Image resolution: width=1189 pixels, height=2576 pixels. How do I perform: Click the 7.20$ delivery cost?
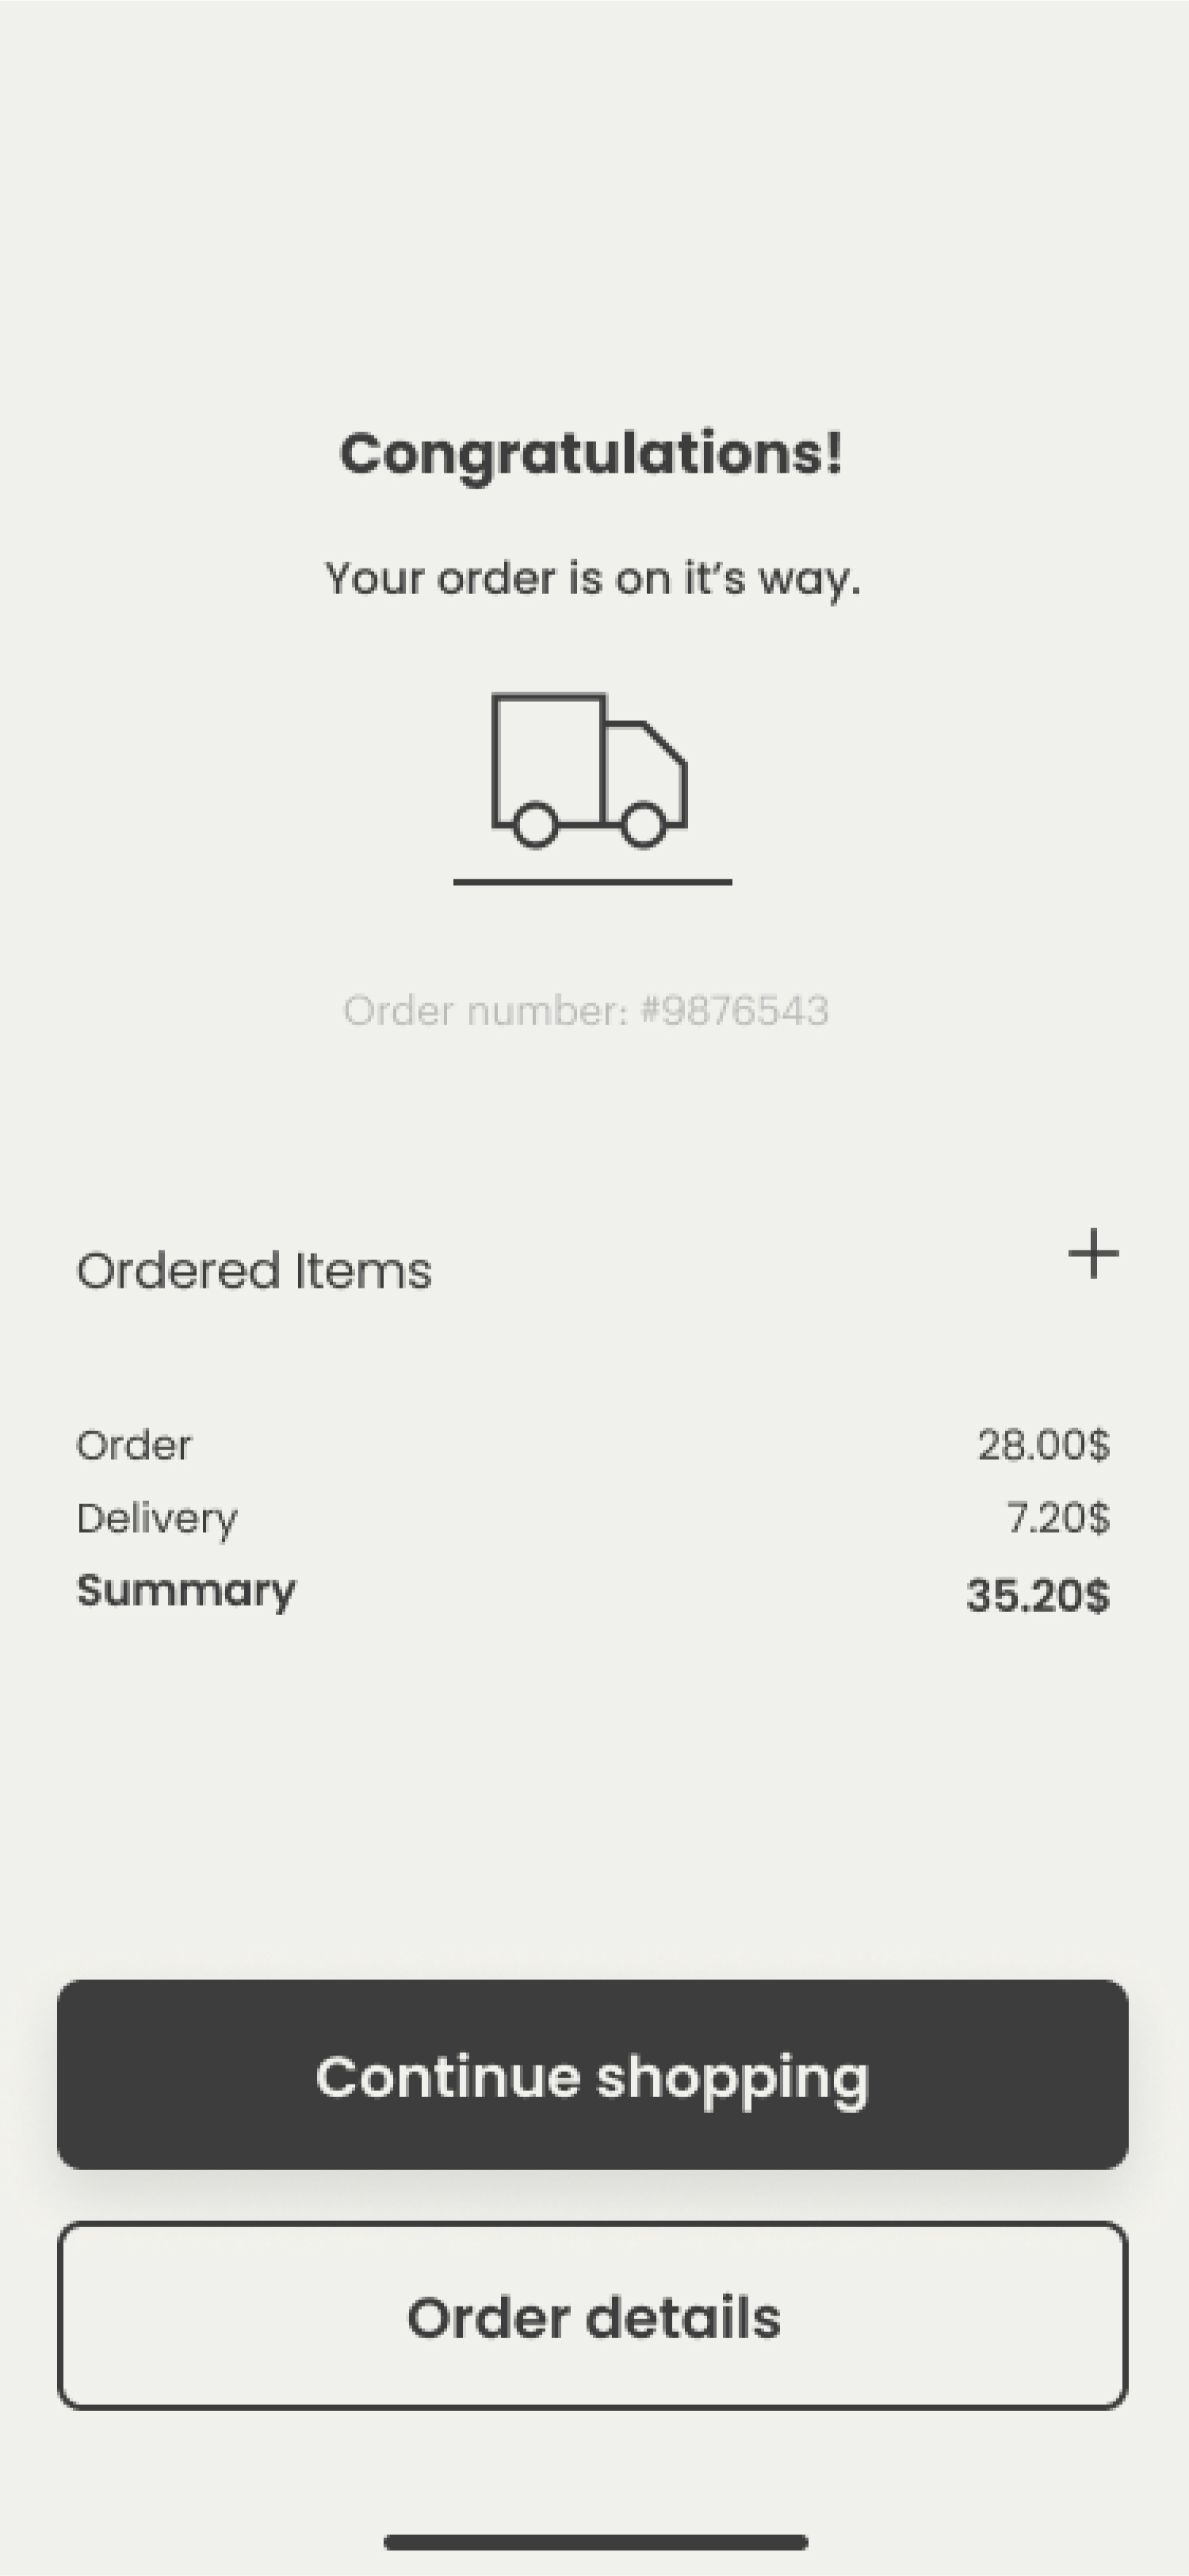(x=1057, y=1519)
